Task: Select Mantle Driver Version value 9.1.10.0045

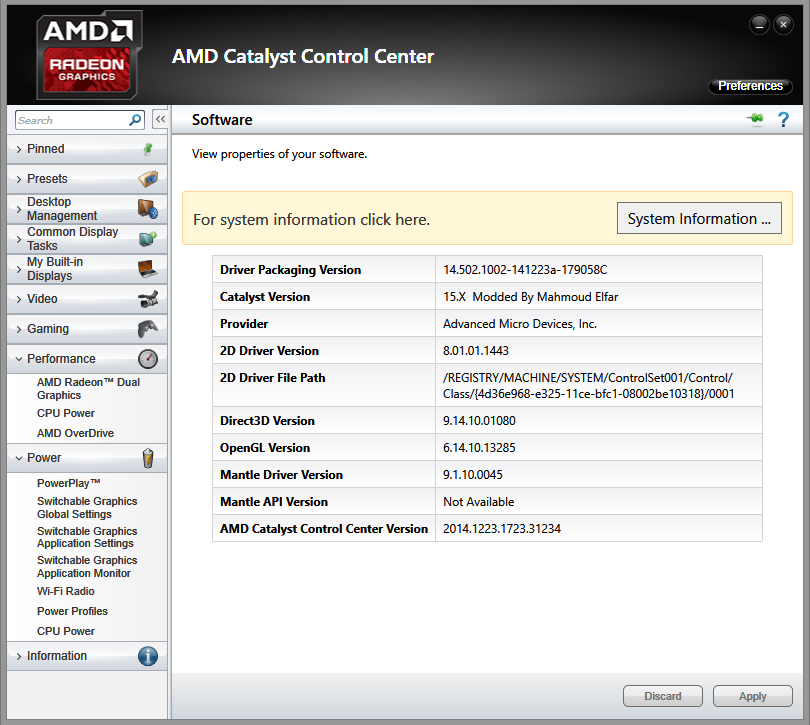Action: coord(473,474)
